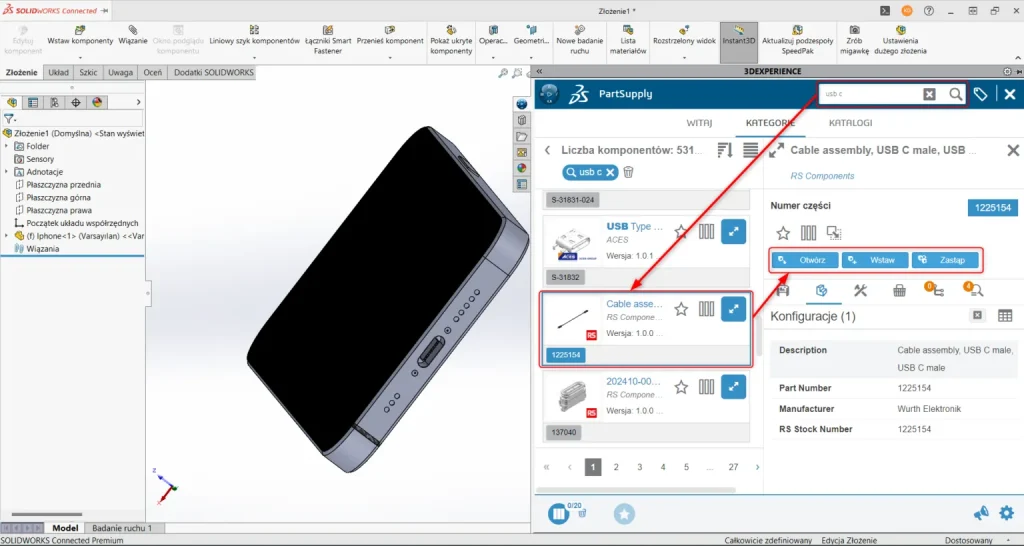This screenshot has height=546, width=1024.
Task: Select Płaszczyzna przednia in the tree
Action: (63, 185)
